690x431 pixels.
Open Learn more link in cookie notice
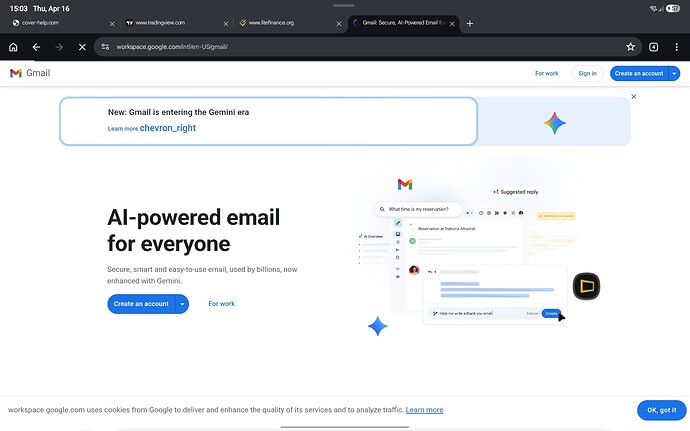click(424, 410)
